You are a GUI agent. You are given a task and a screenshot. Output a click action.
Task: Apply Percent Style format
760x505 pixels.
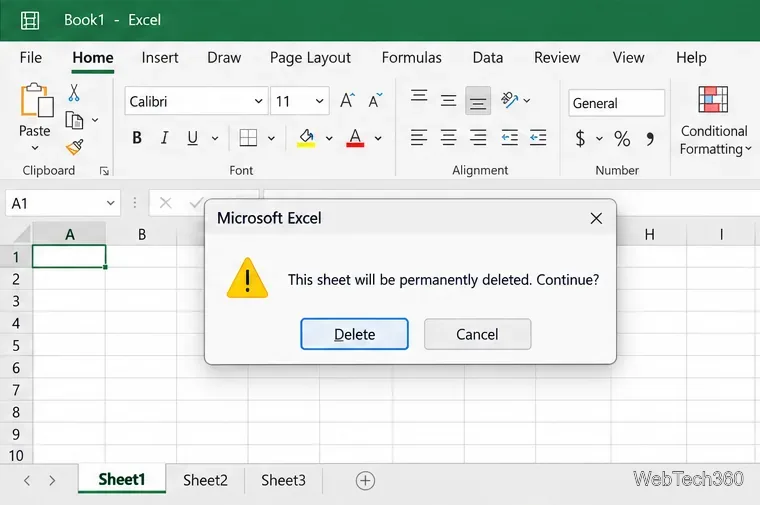point(622,139)
